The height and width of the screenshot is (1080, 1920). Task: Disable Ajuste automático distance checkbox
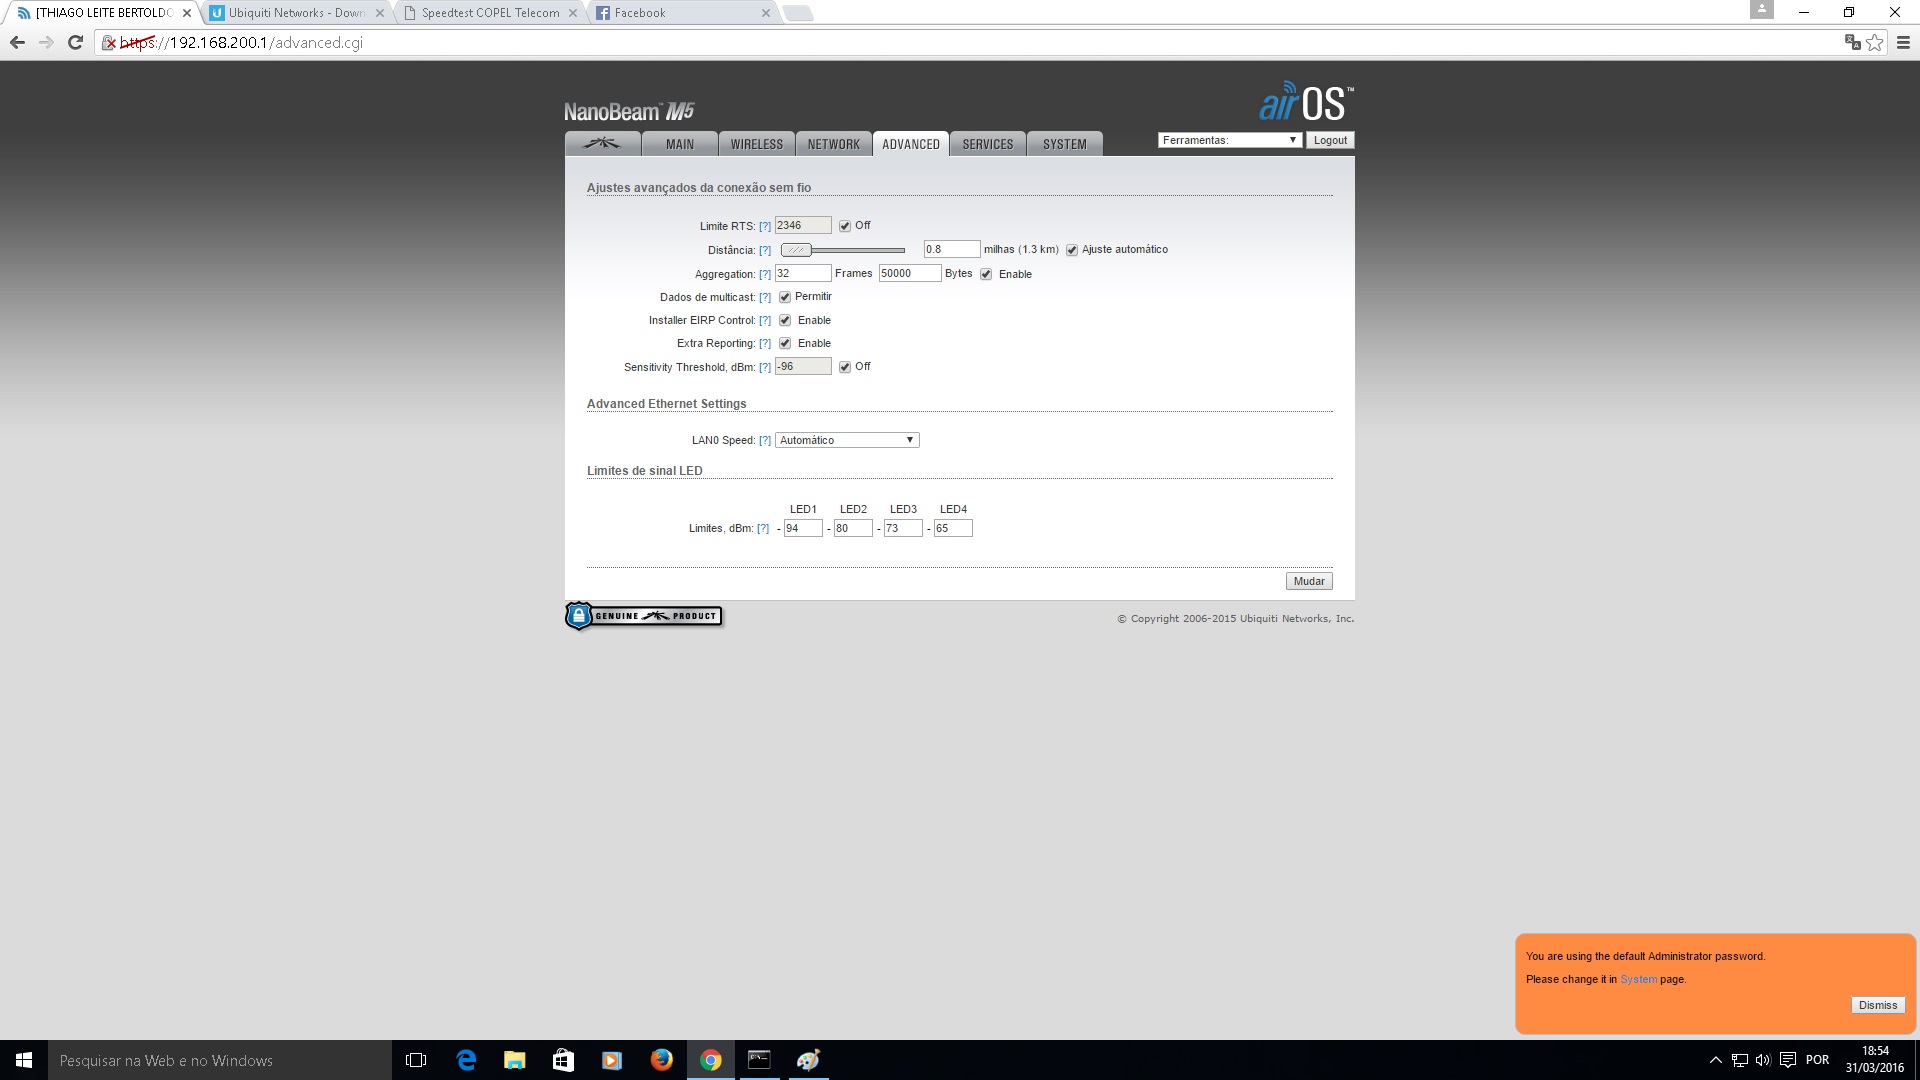coord(1072,250)
